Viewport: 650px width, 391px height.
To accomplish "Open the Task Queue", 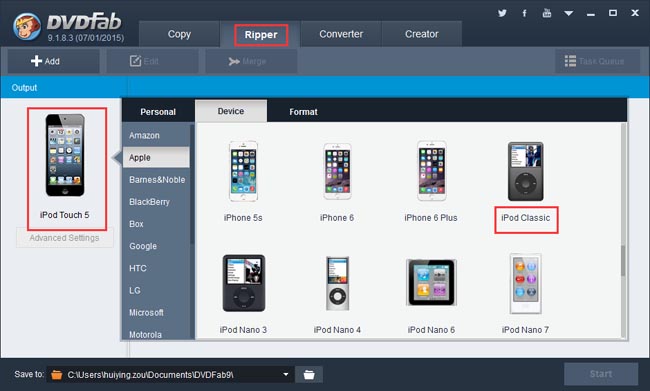I will pos(597,61).
